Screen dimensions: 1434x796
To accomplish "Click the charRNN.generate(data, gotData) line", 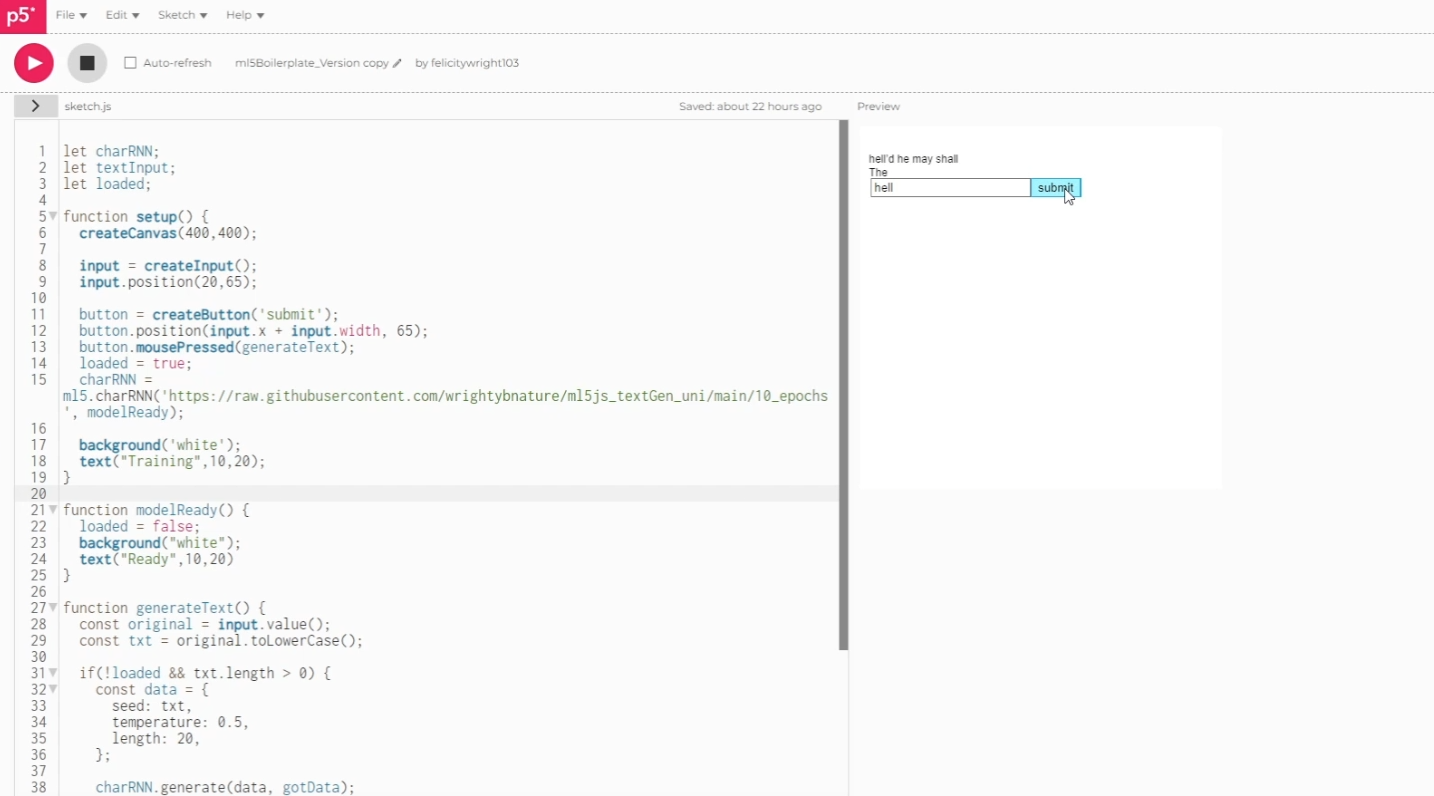I will coord(225,788).
